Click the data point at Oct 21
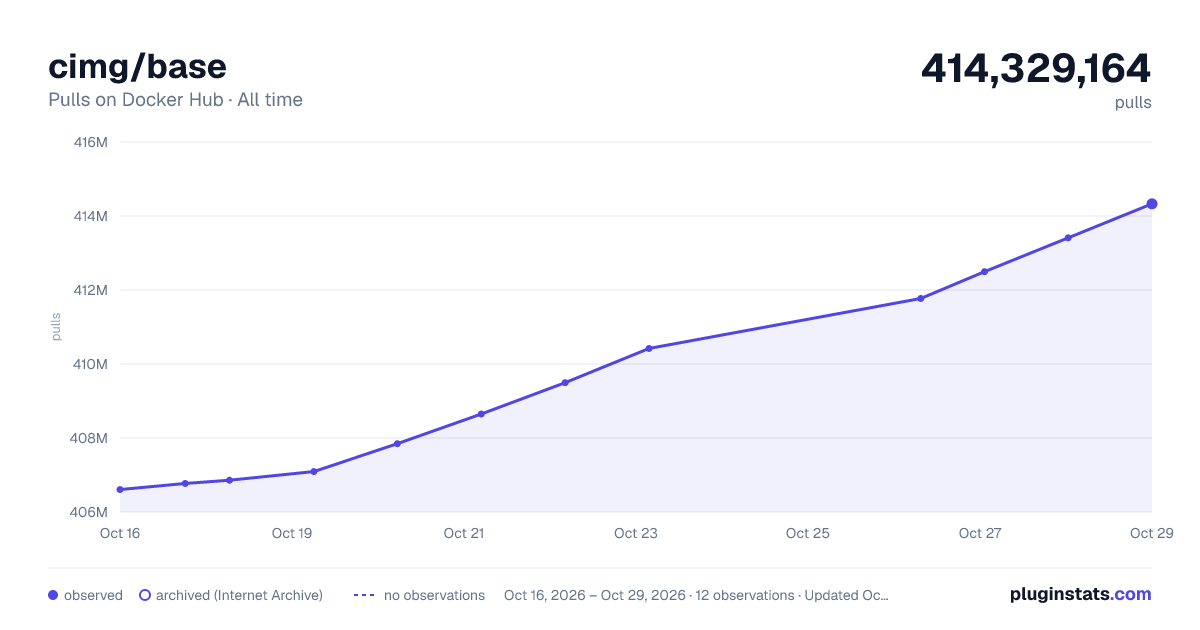Screen dimensions: 1200x630 (481, 414)
